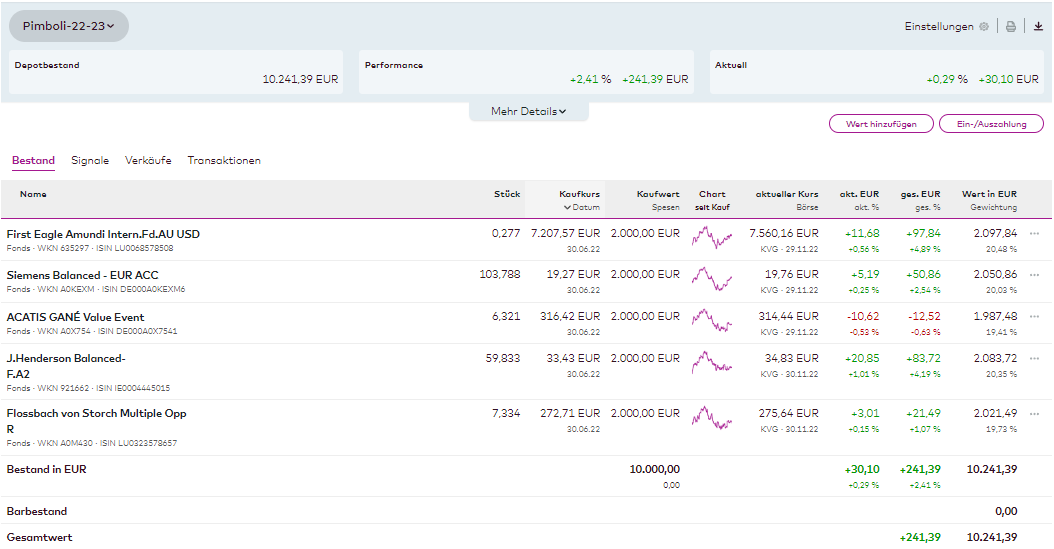Viewport: 1054px width, 549px height.
Task: Click the First Eagle Amundi sparkline chart
Action: click(712, 238)
